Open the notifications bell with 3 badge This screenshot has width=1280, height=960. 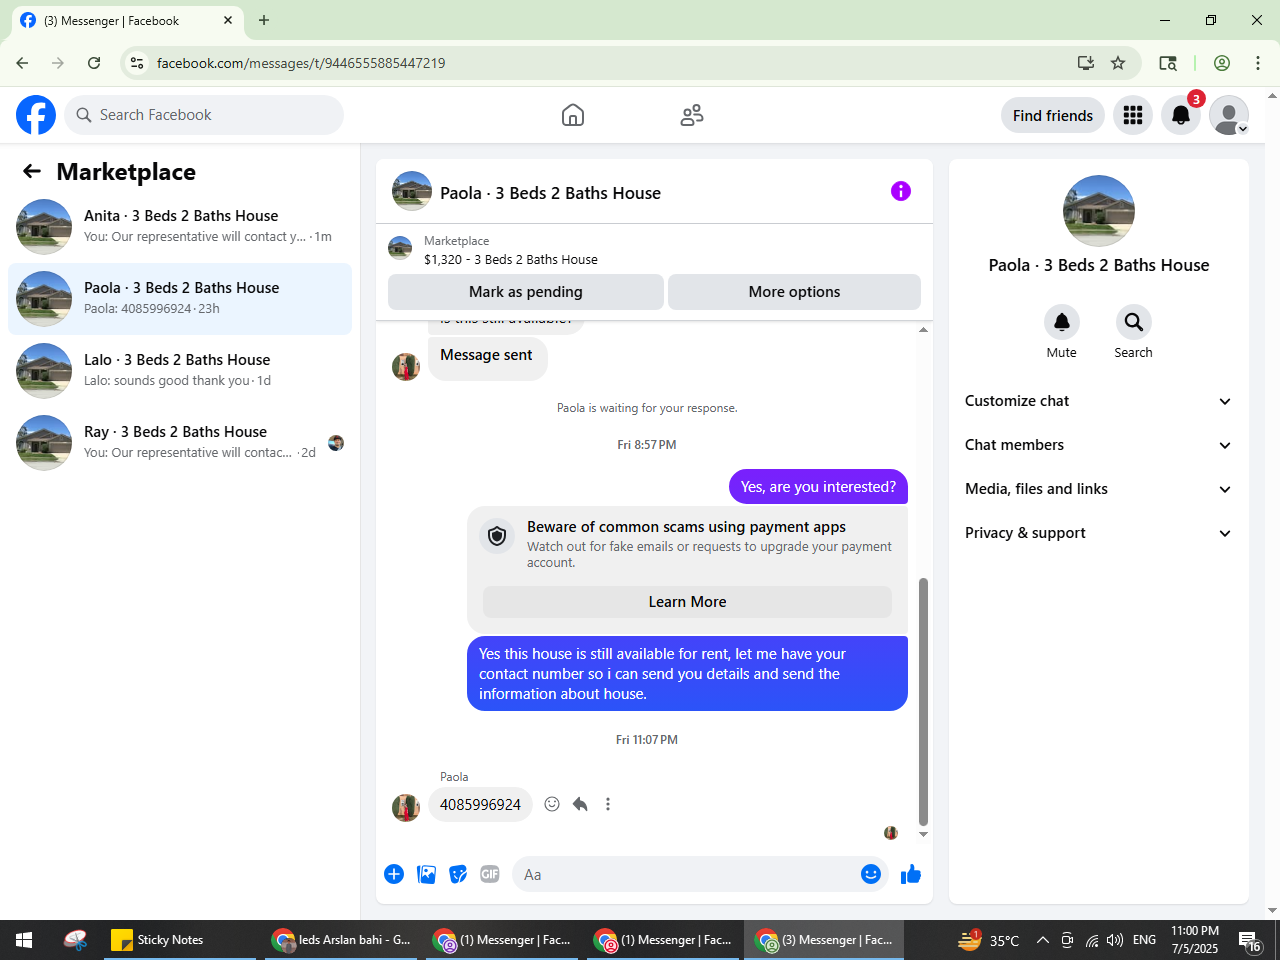(1181, 115)
